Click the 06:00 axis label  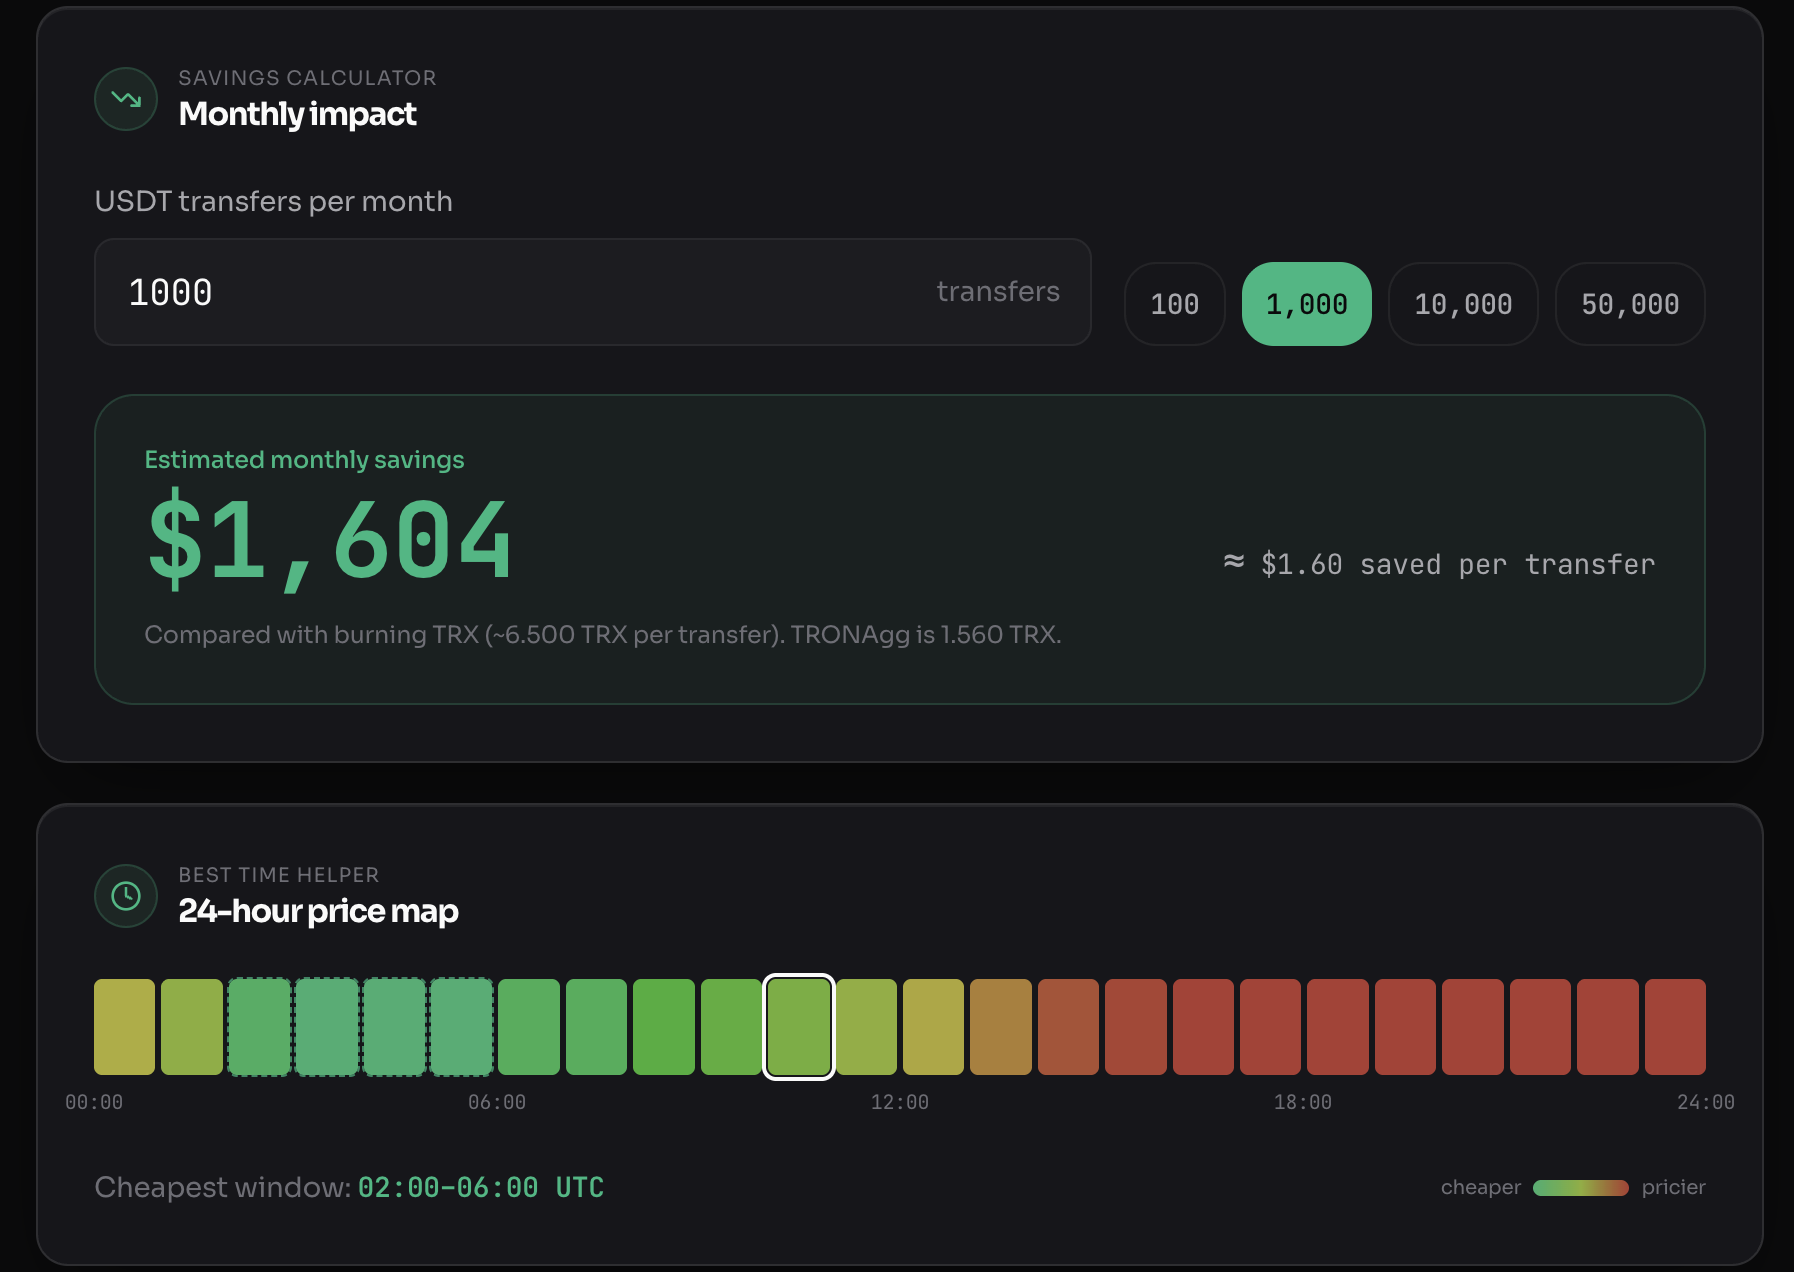[497, 1102]
